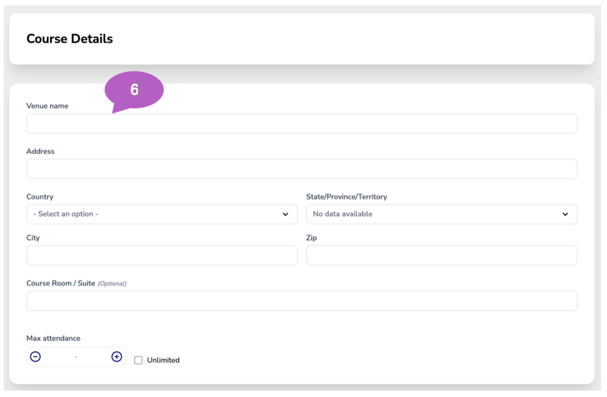607x397 pixels.
Task: Click the chevron arrow in State/Province/Territory field
Action: (565, 214)
